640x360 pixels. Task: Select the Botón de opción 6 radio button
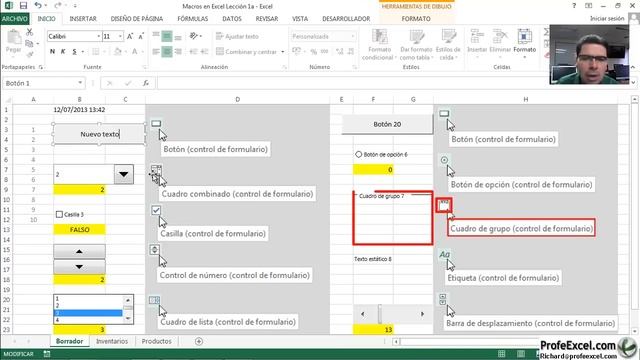[x=358, y=154]
